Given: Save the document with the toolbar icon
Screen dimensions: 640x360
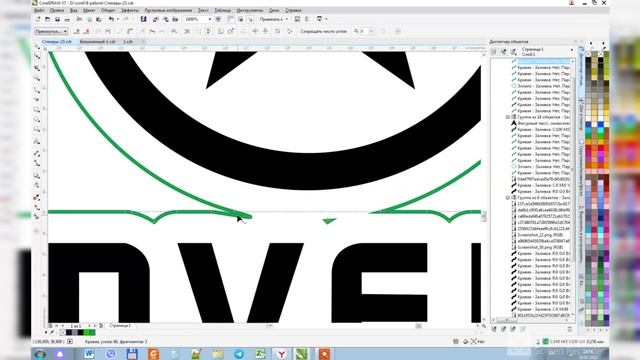Looking at the screenshot, I should (58, 19).
